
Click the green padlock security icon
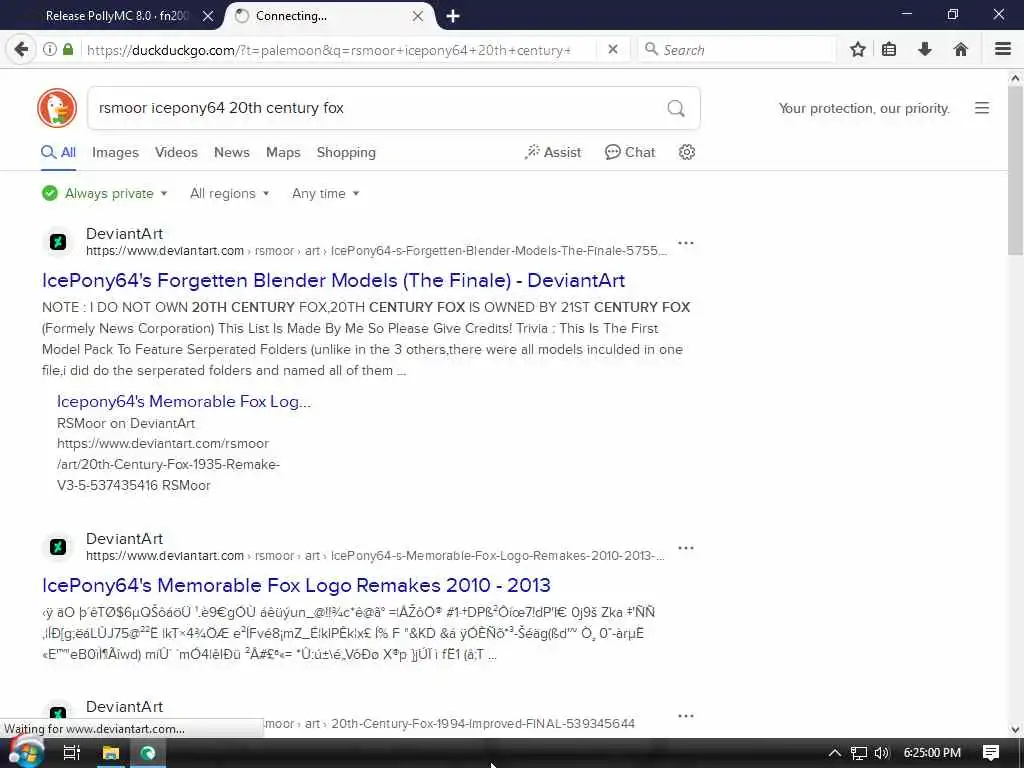pyautogui.click(x=68, y=50)
